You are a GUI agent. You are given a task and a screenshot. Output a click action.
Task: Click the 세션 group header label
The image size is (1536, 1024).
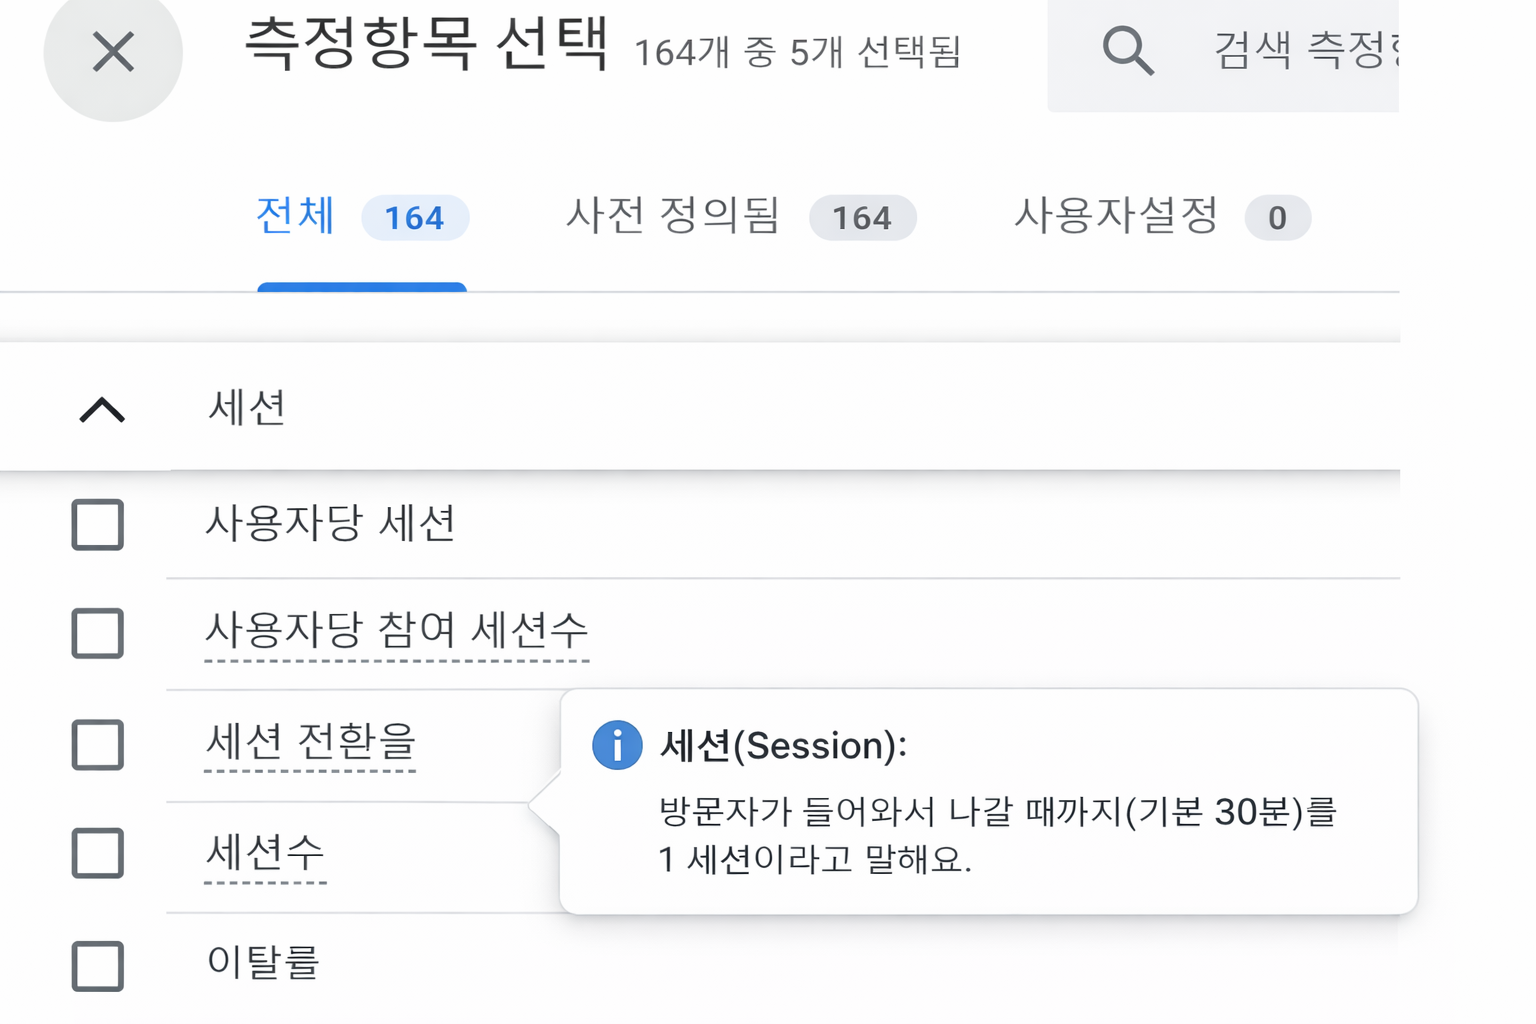click(247, 408)
